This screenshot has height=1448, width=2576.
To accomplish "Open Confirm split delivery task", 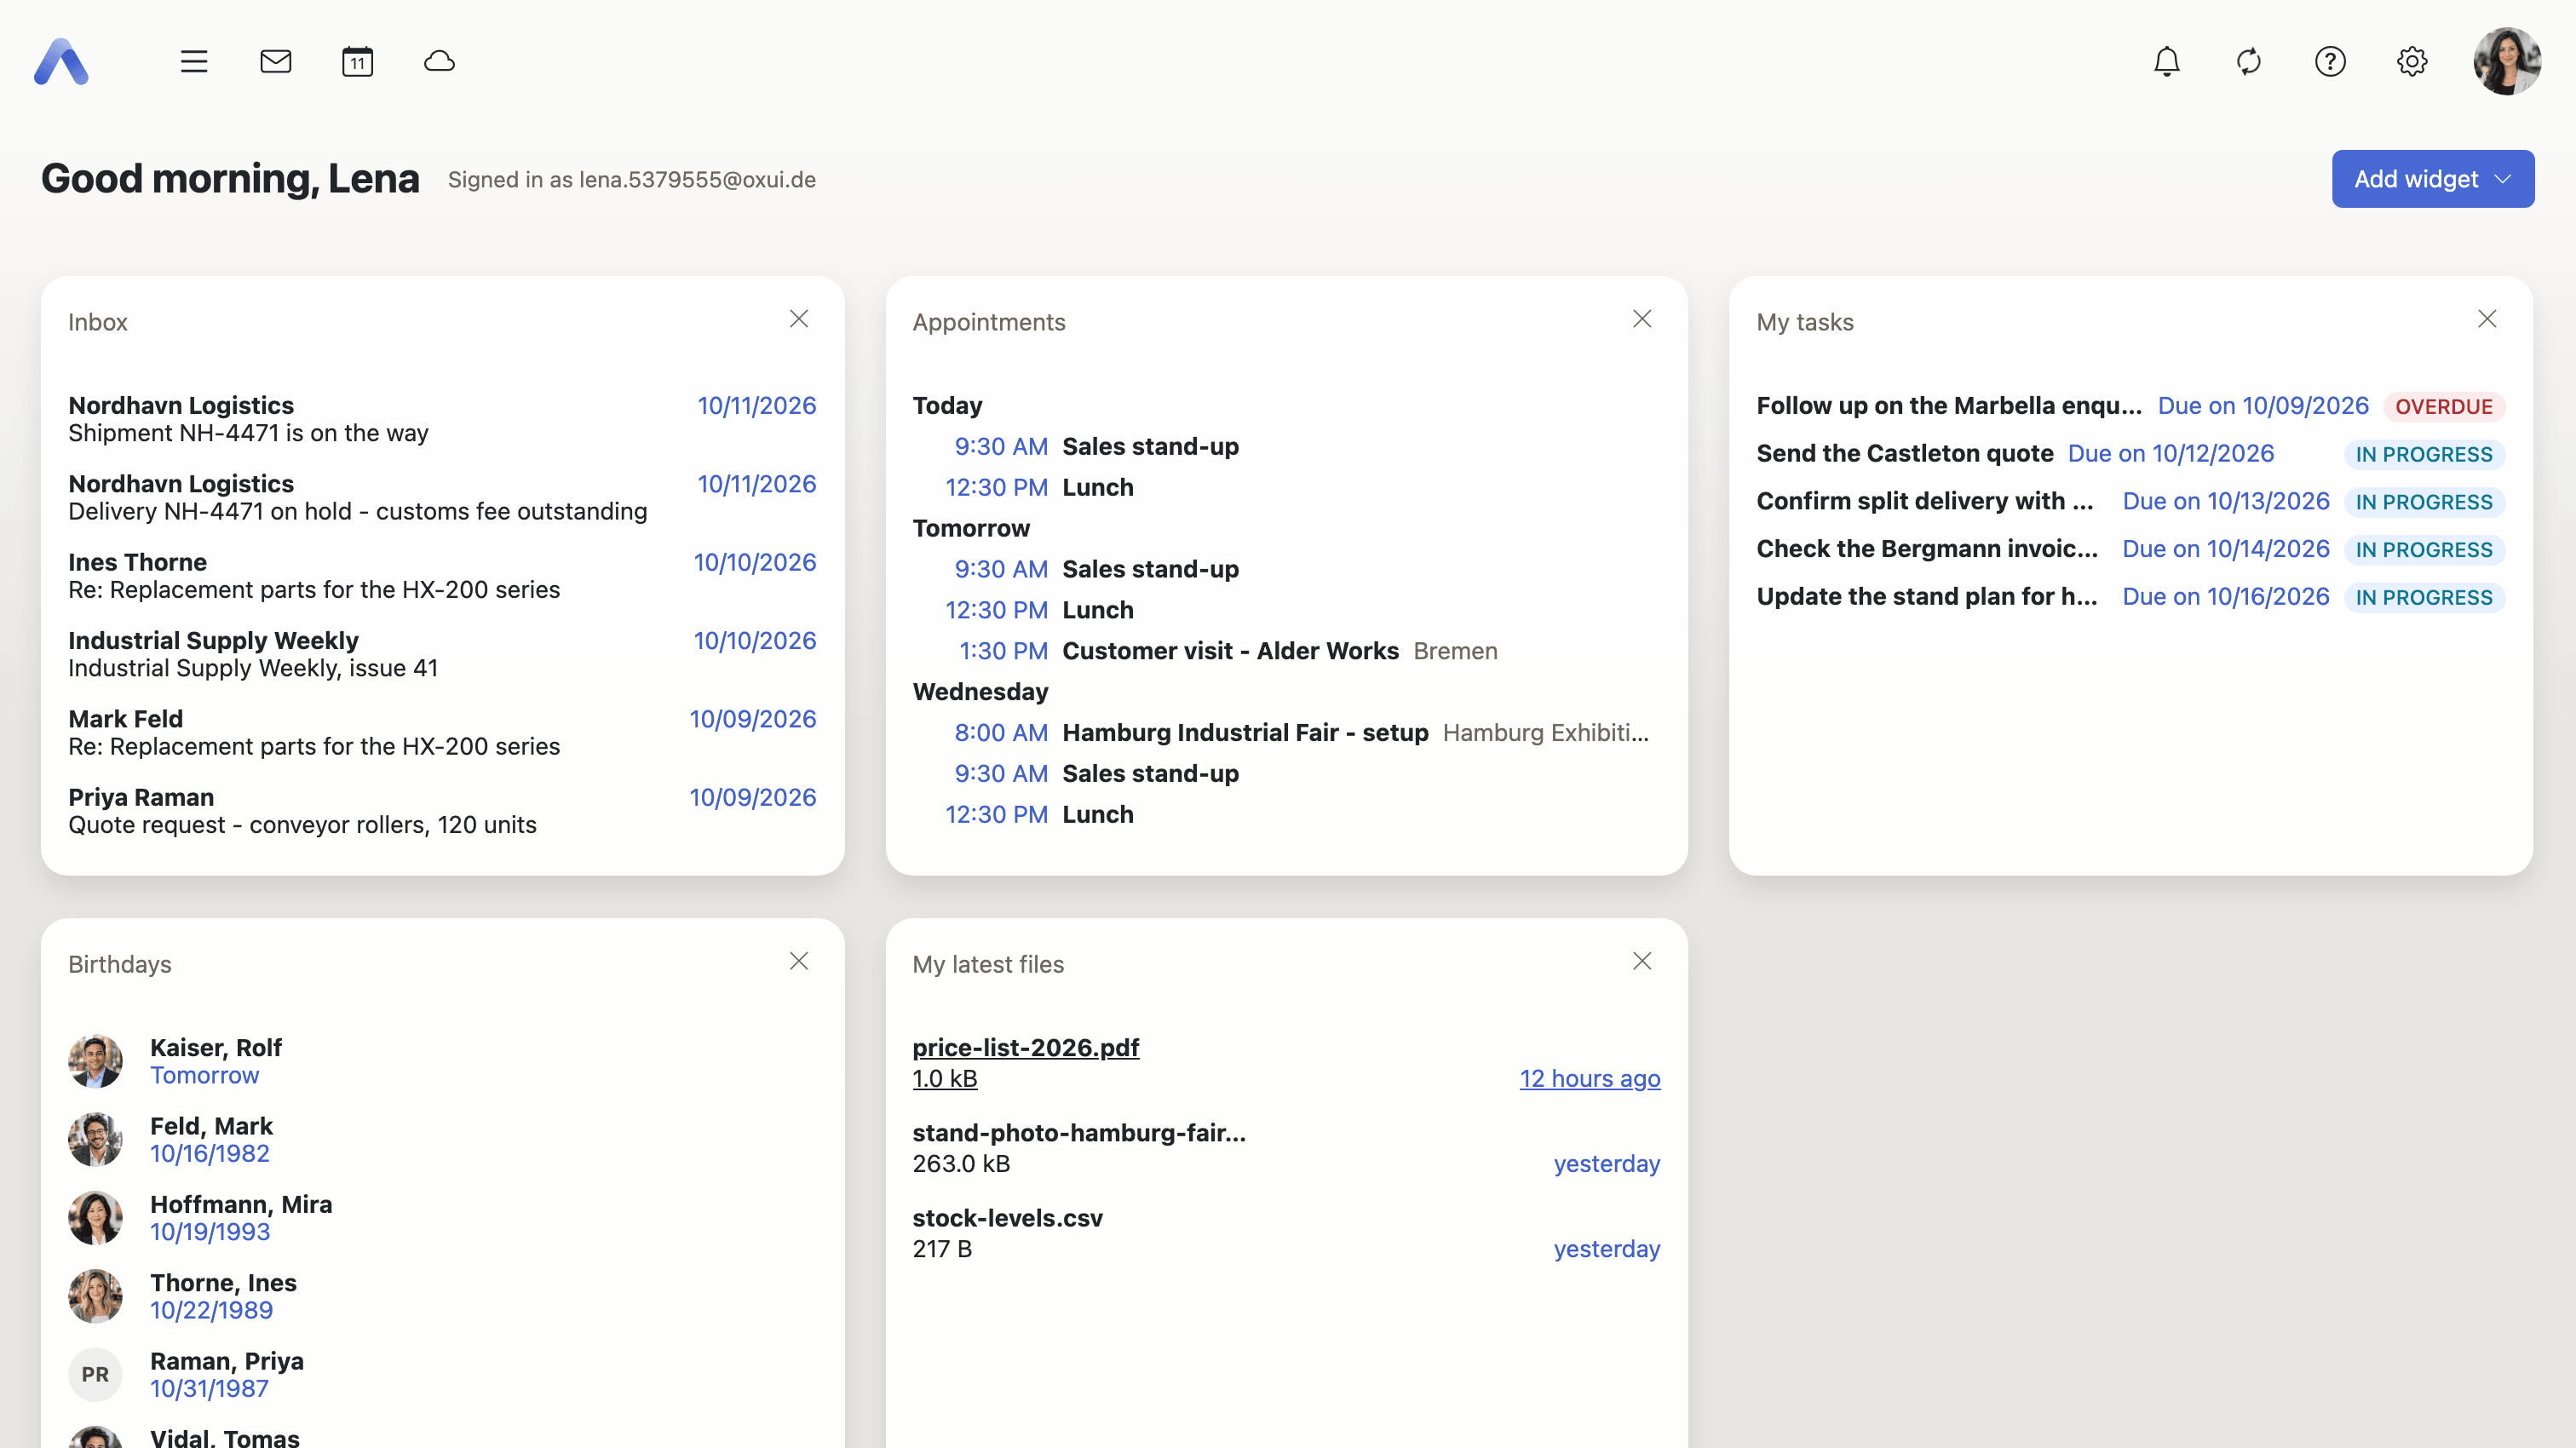I will (2131, 502).
